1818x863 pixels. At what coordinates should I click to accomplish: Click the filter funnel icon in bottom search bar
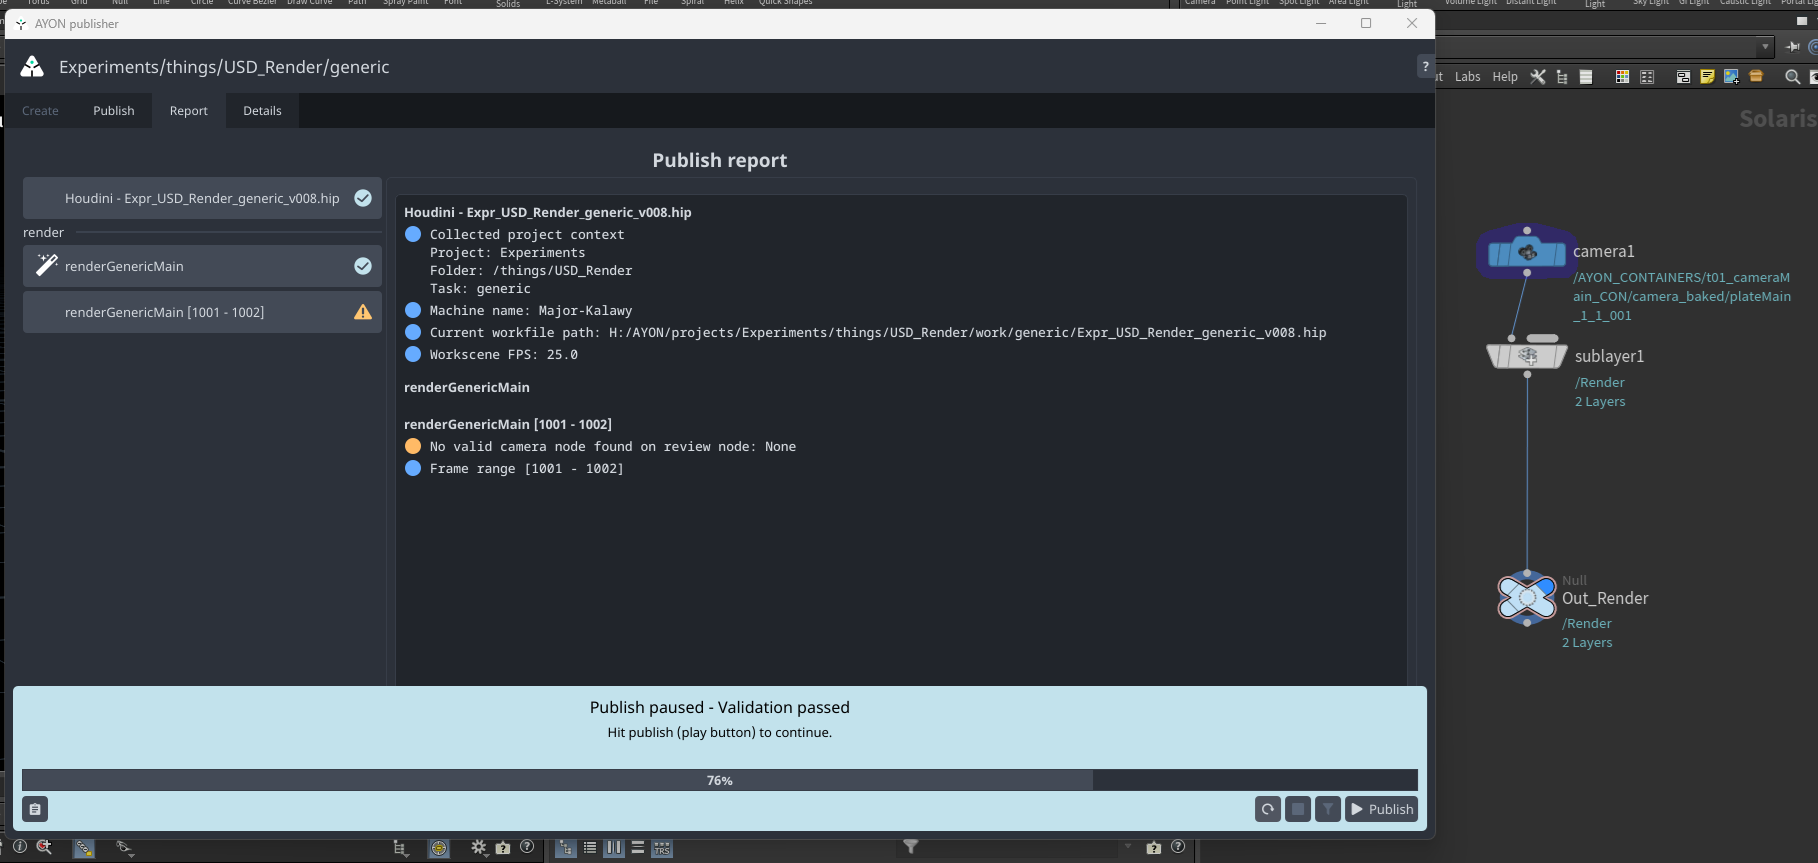pos(911,846)
